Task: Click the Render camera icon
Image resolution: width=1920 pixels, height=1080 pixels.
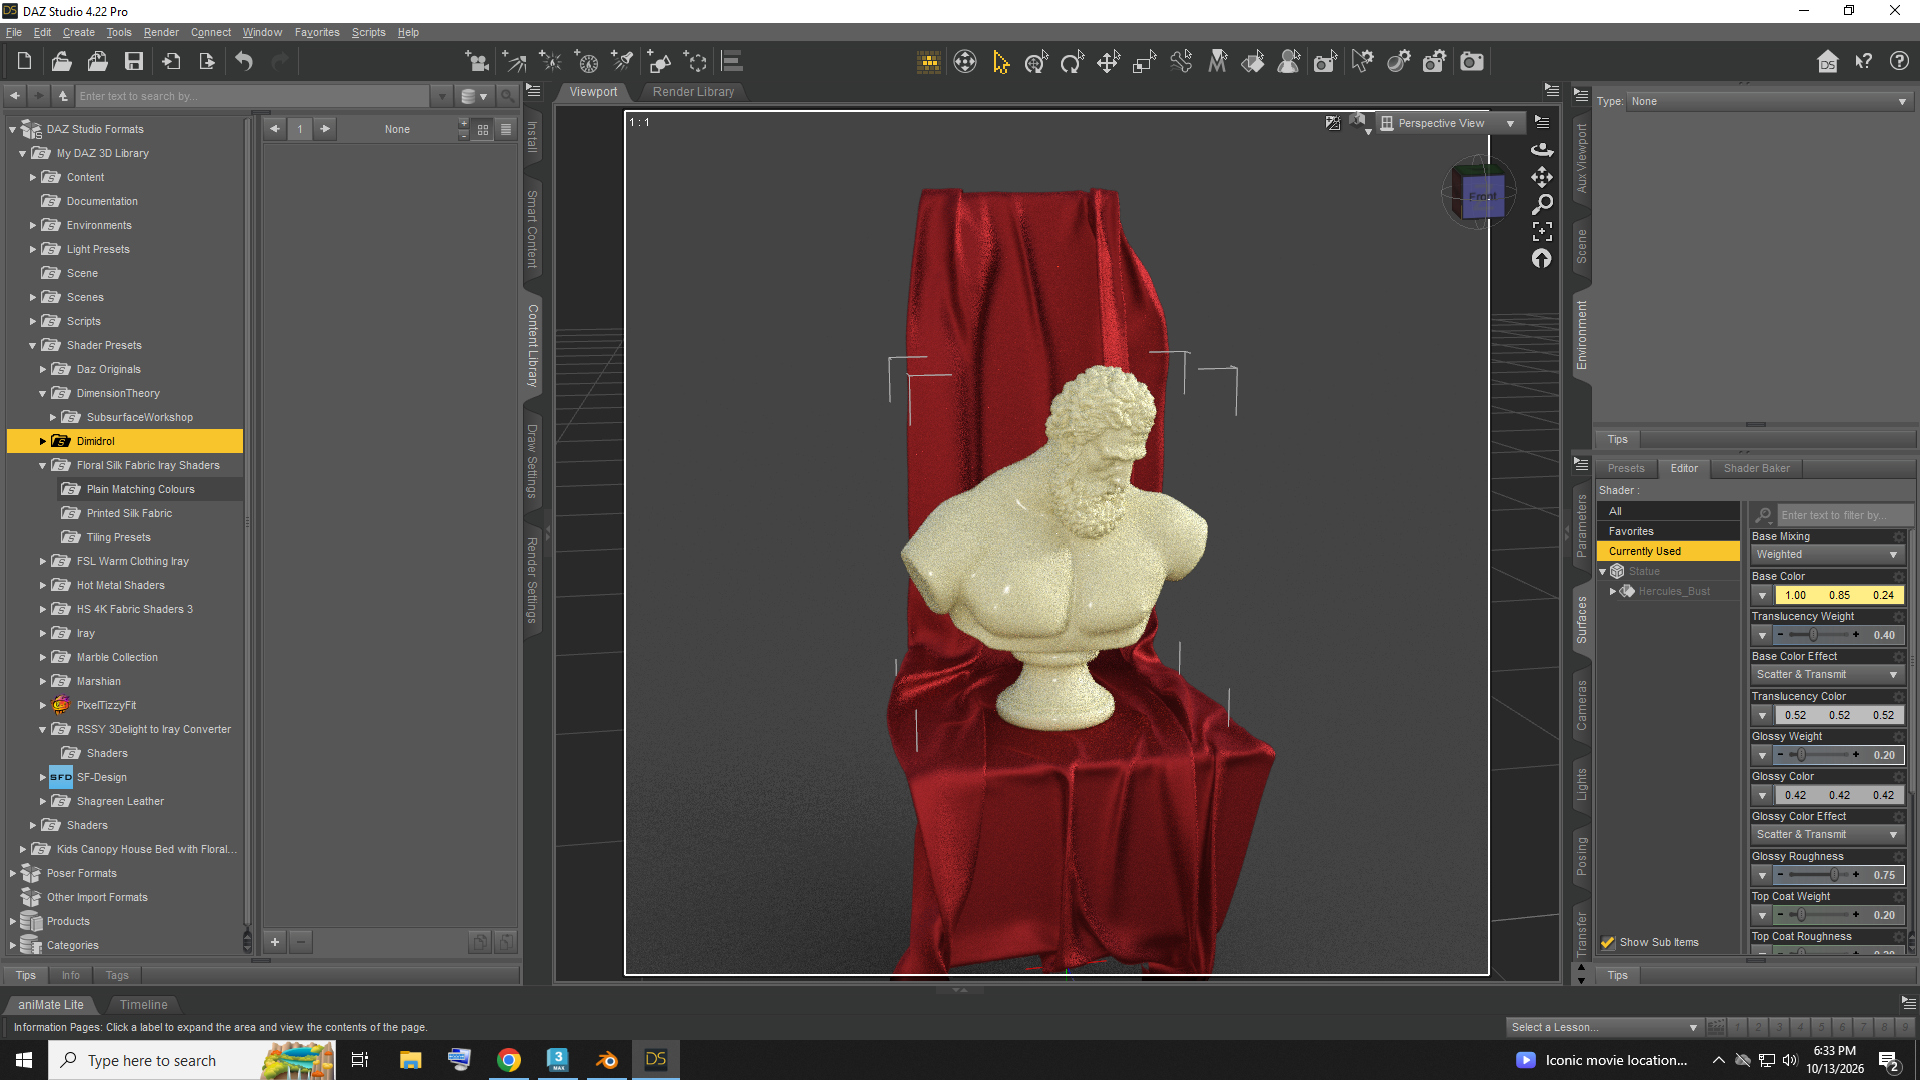Action: [1471, 62]
